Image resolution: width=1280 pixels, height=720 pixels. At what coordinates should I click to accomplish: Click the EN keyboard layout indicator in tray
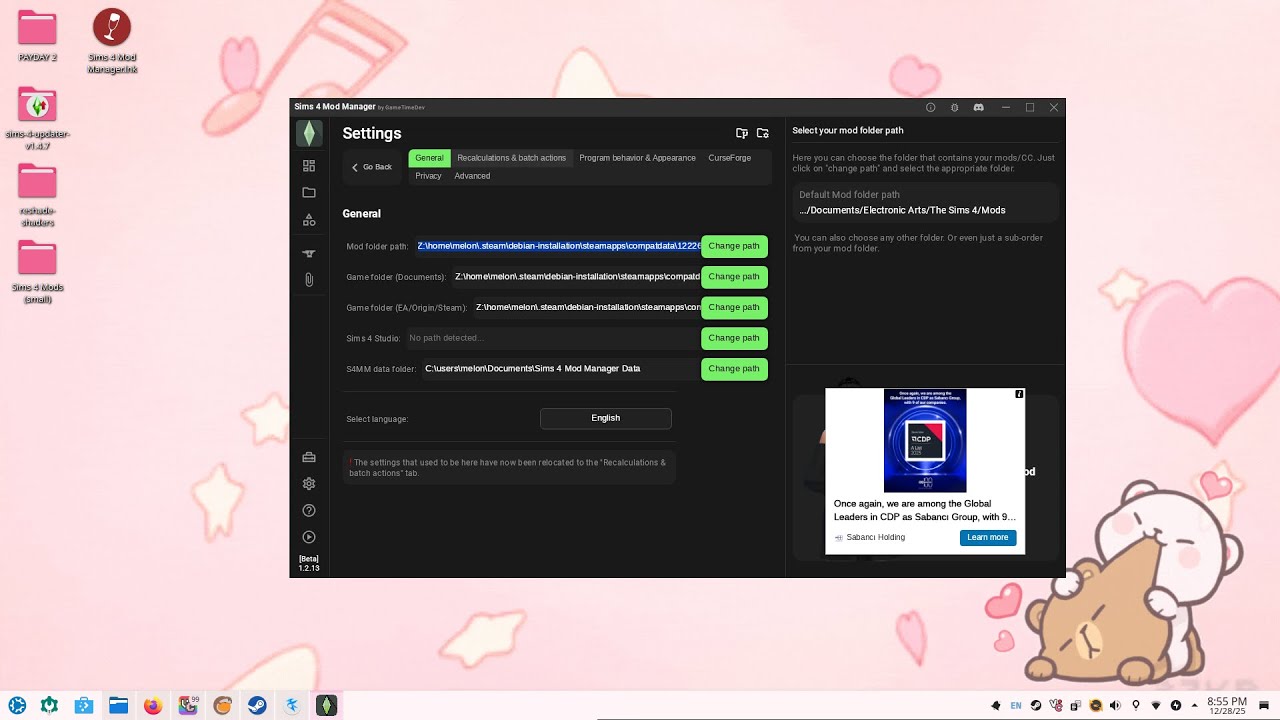click(1016, 705)
